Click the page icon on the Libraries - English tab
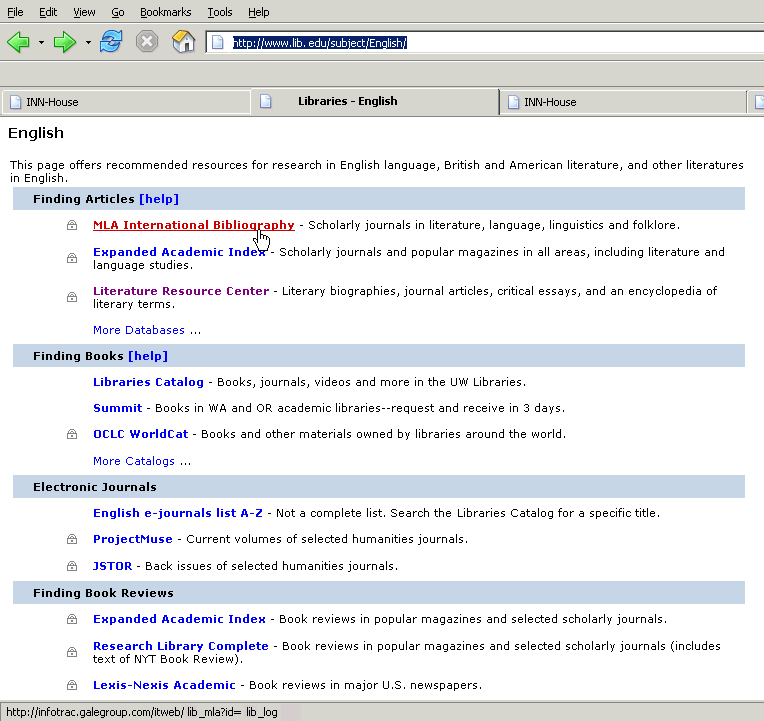The image size is (764, 721). (x=266, y=101)
